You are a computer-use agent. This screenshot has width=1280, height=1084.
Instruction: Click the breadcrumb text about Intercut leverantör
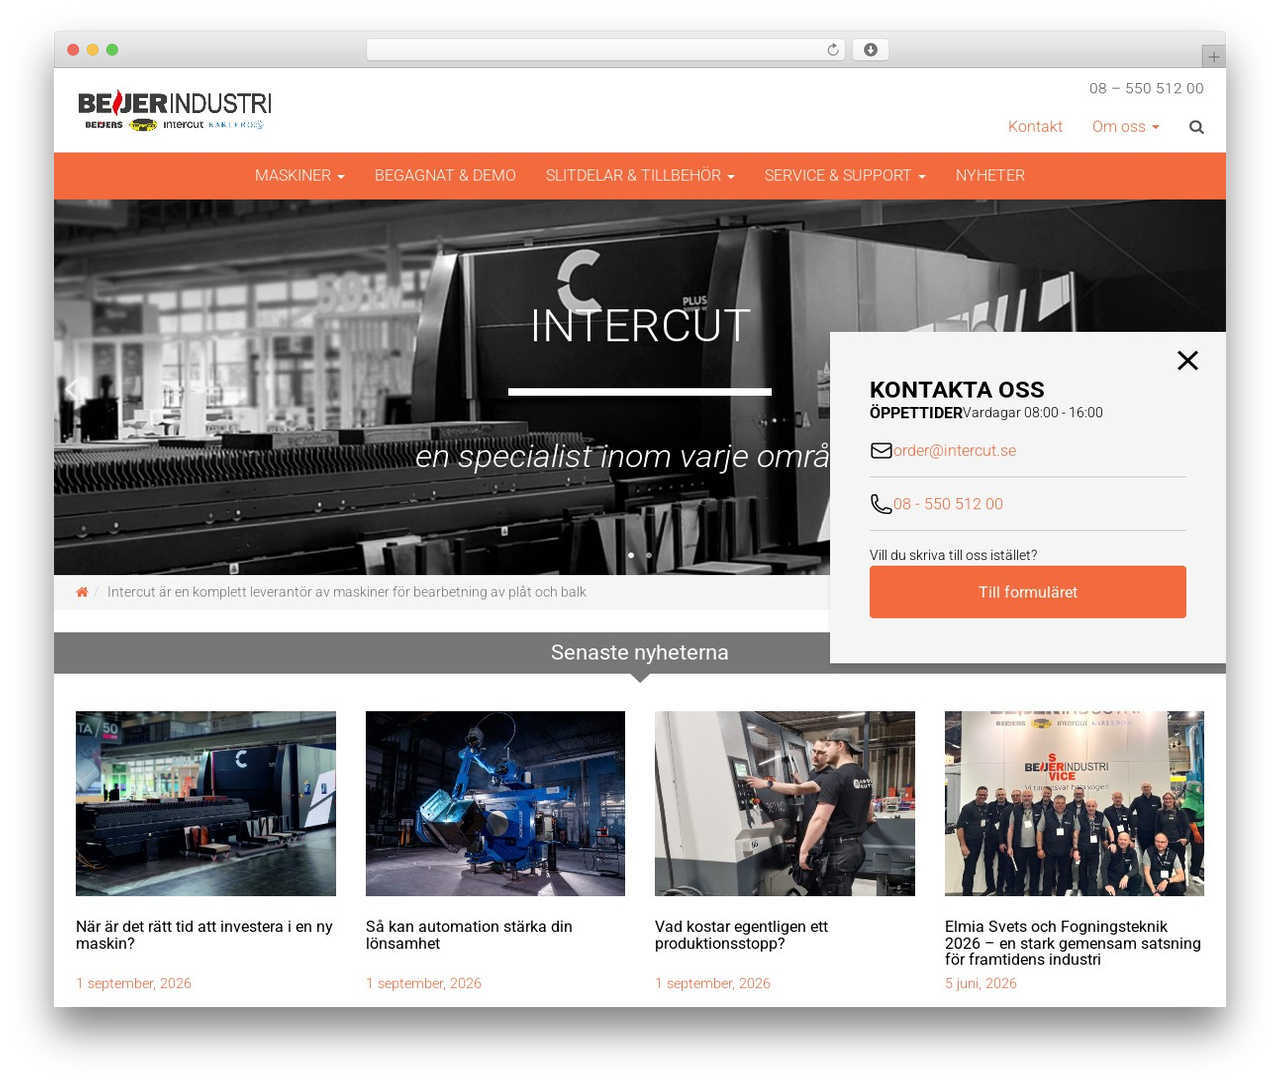click(347, 592)
